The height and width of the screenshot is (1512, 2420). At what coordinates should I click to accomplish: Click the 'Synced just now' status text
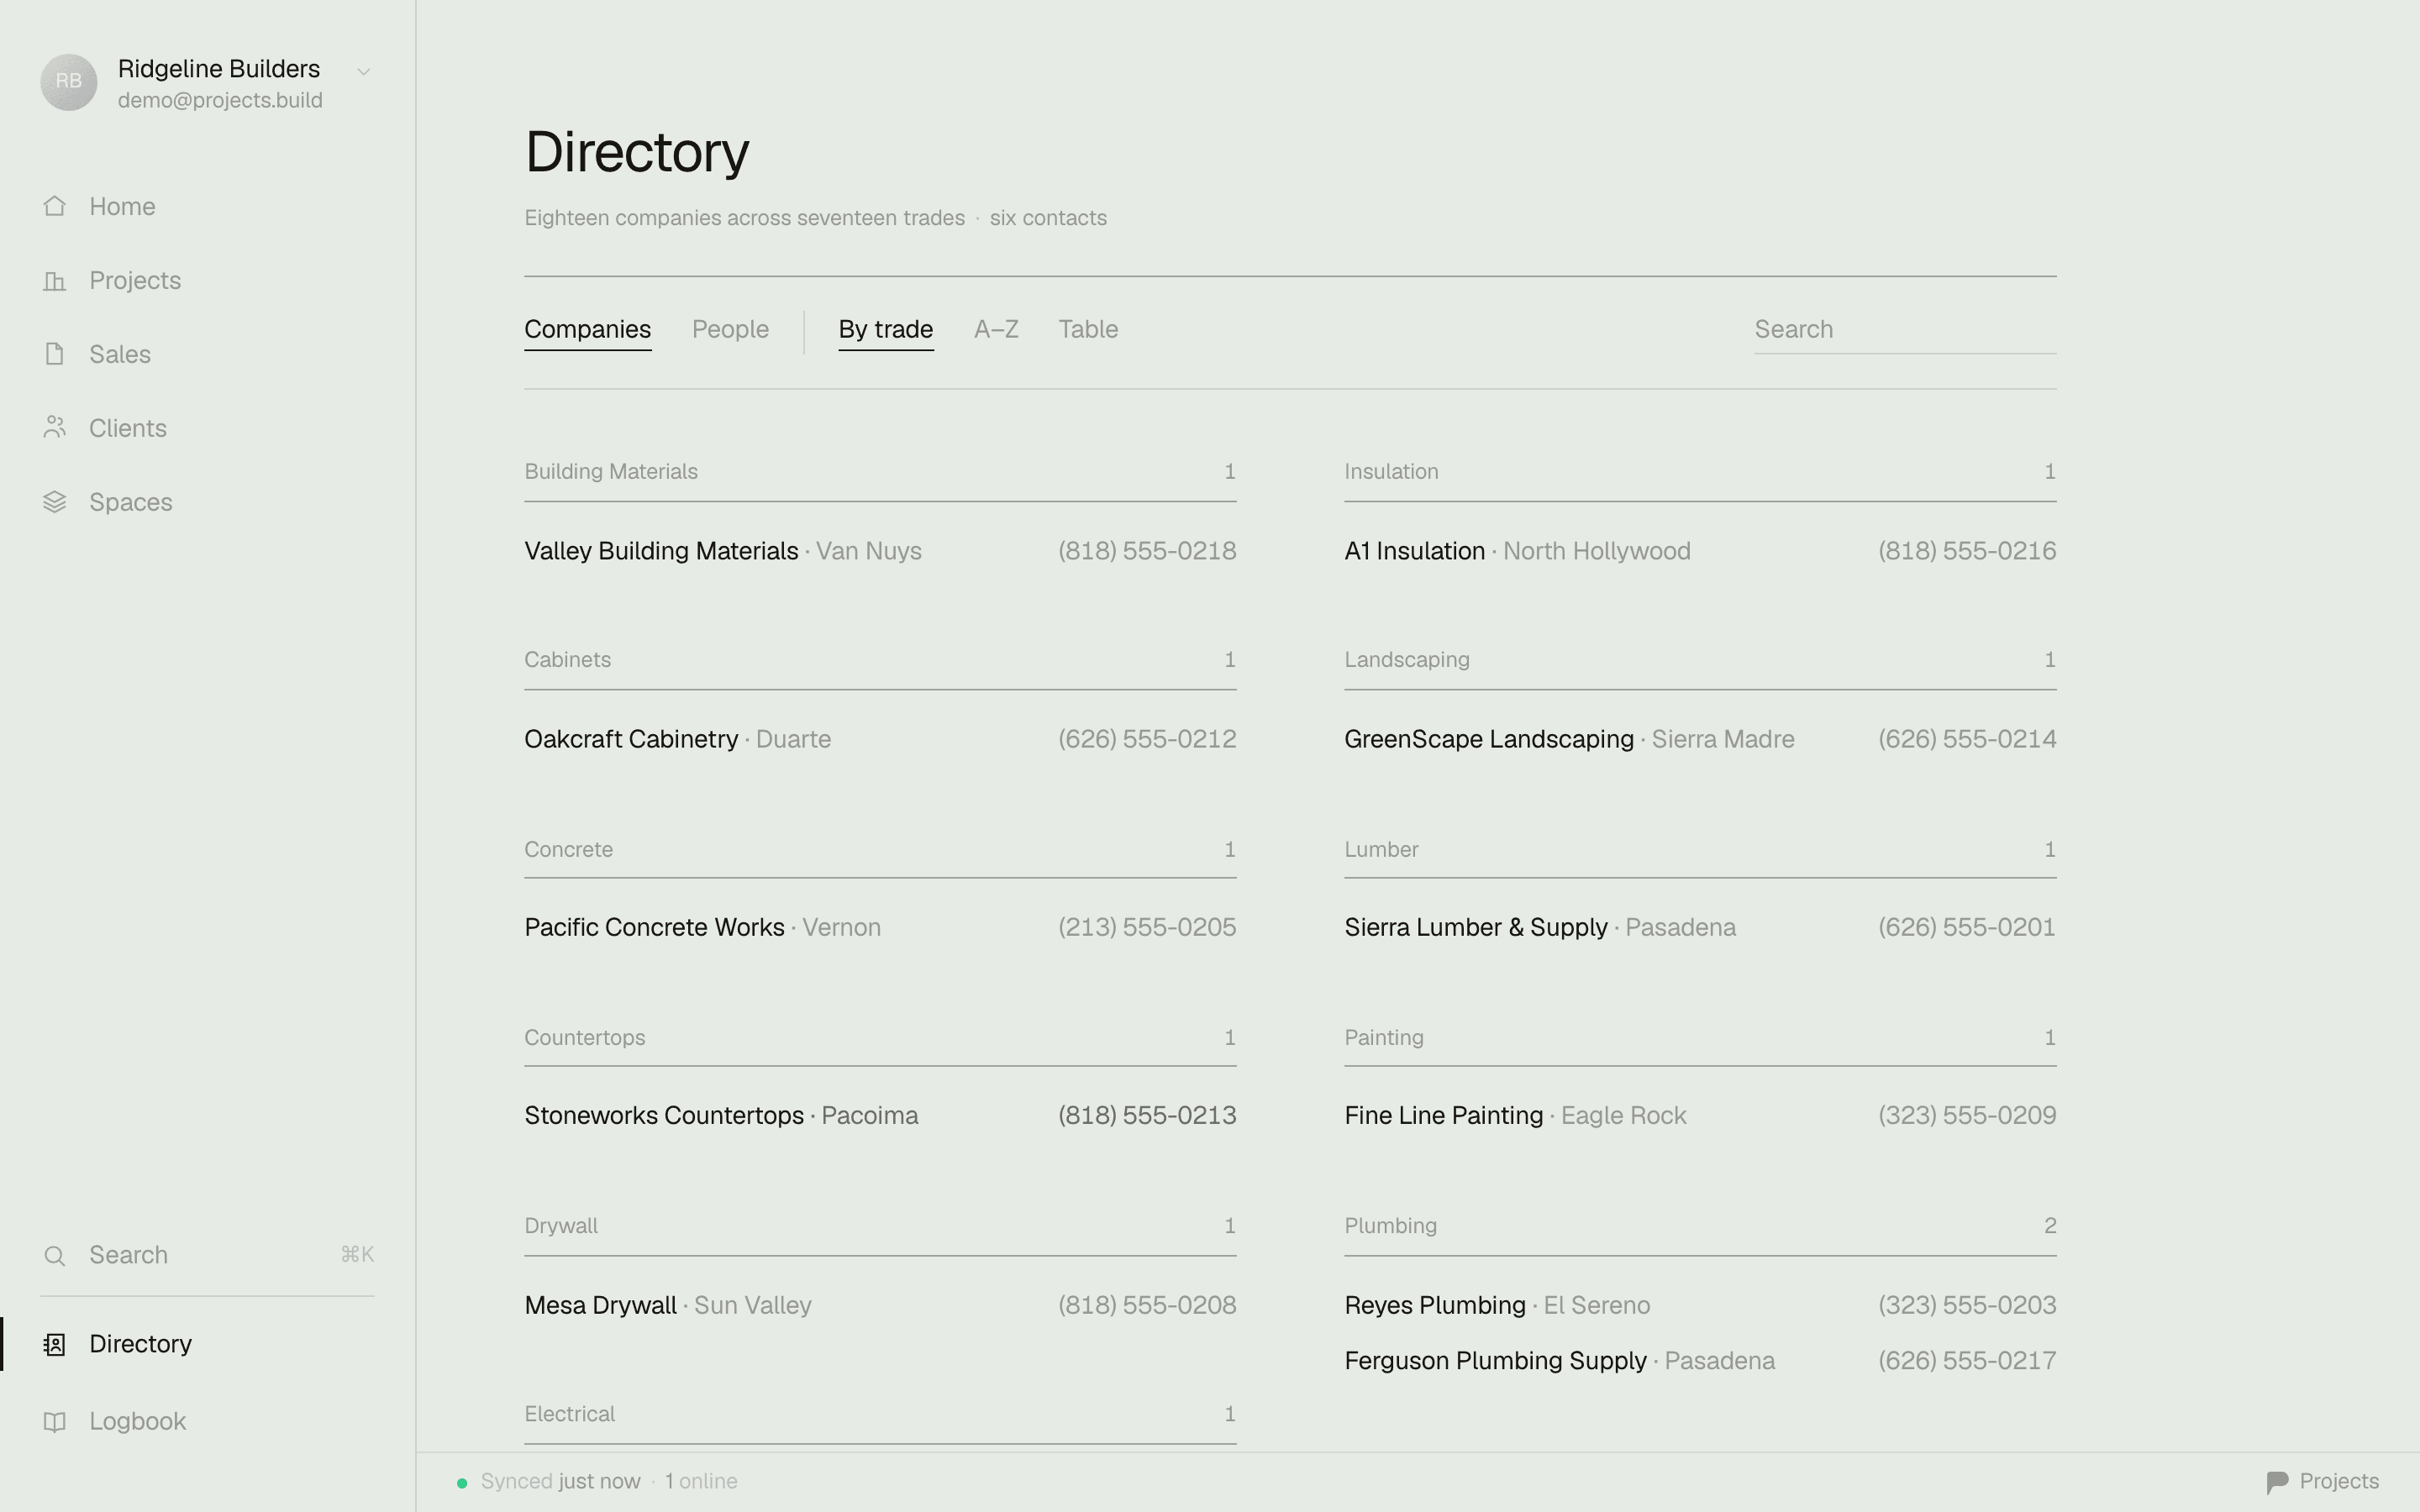pyautogui.click(x=560, y=1482)
